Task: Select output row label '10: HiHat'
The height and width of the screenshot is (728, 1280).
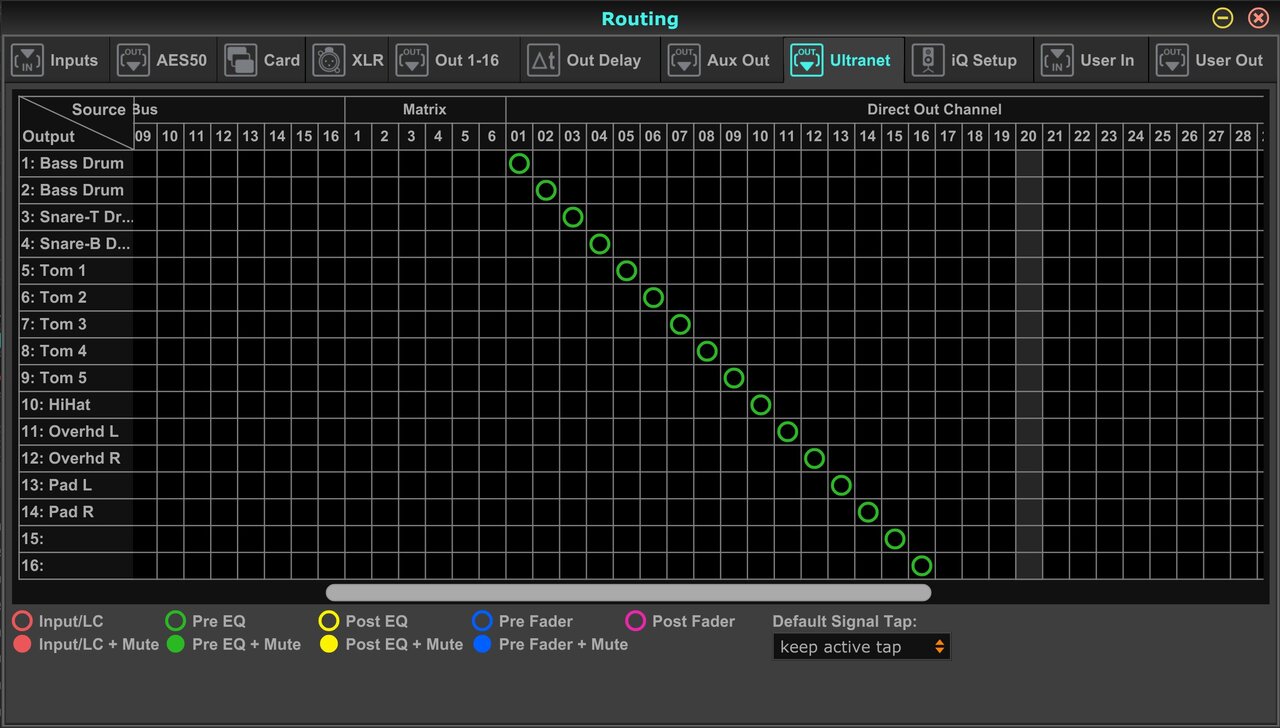Action: tap(76, 405)
